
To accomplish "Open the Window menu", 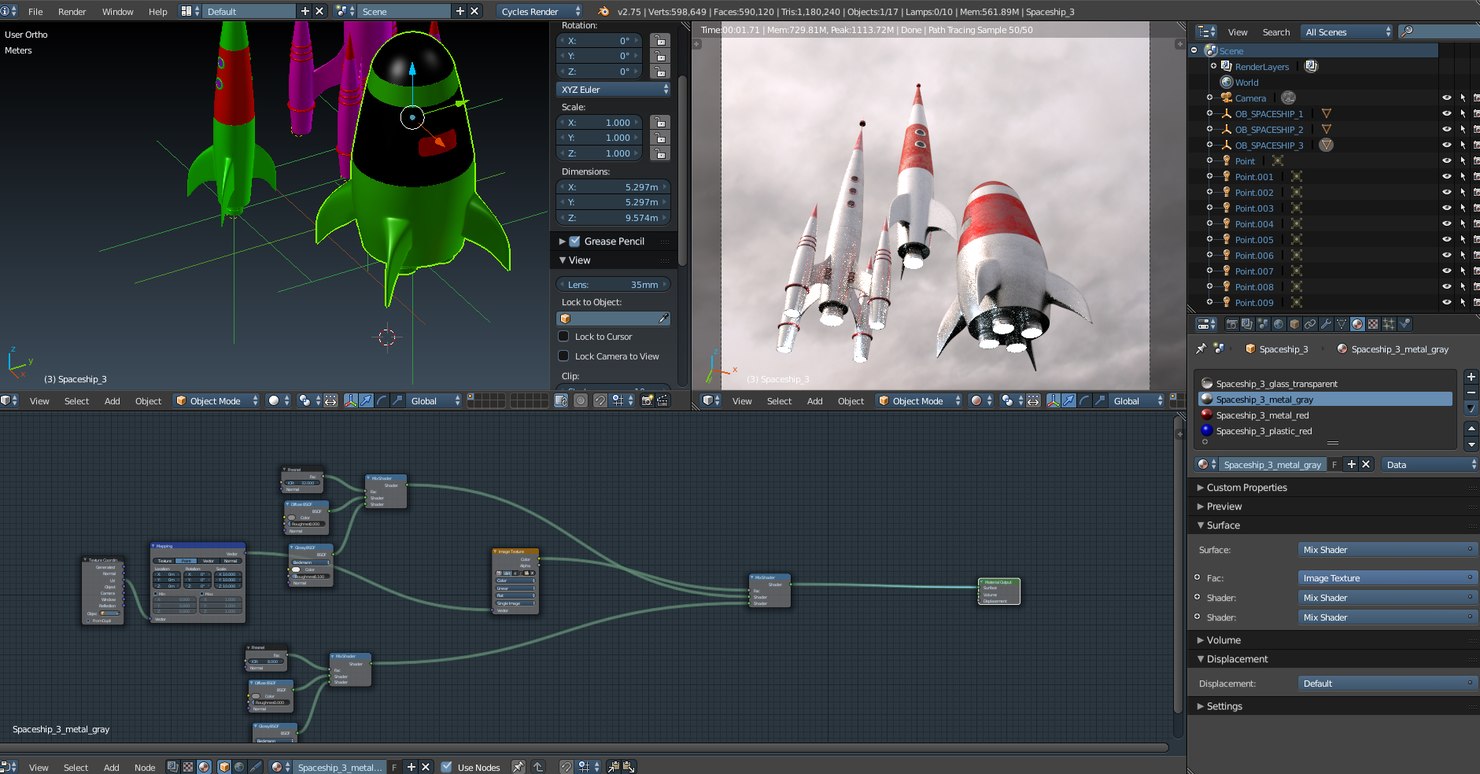I will click(x=117, y=11).
